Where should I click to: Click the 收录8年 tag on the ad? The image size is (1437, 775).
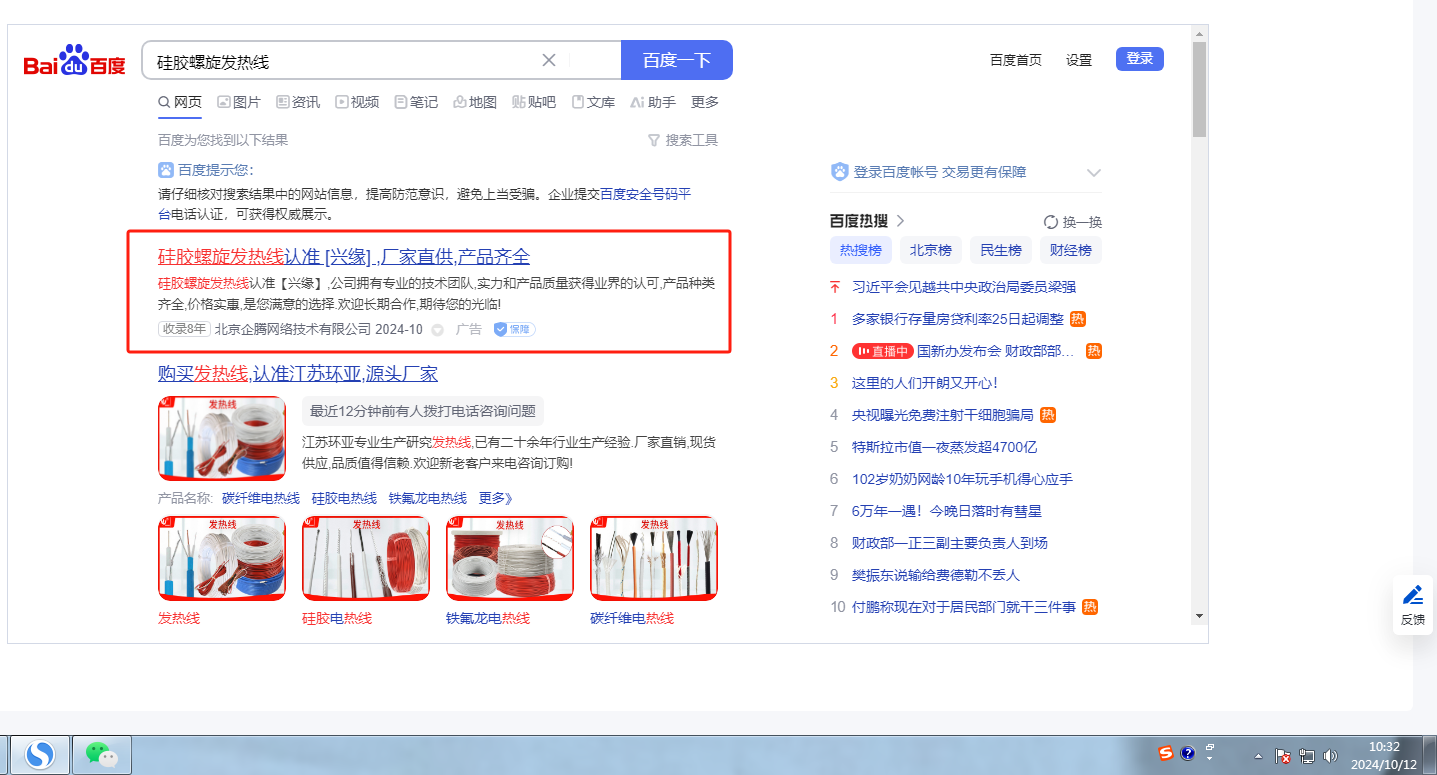pyautogui.click(x=184, y=329)
